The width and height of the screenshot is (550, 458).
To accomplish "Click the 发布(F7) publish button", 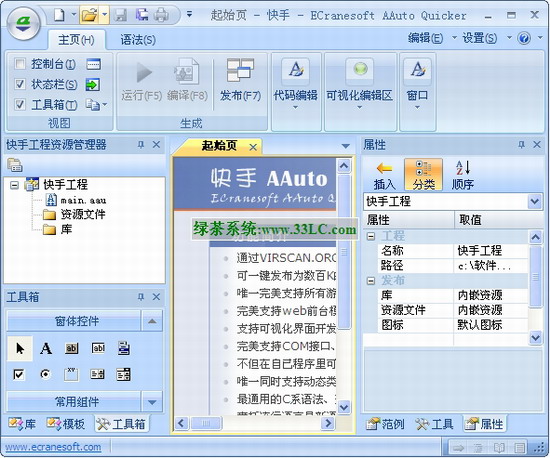I will 240,81.
